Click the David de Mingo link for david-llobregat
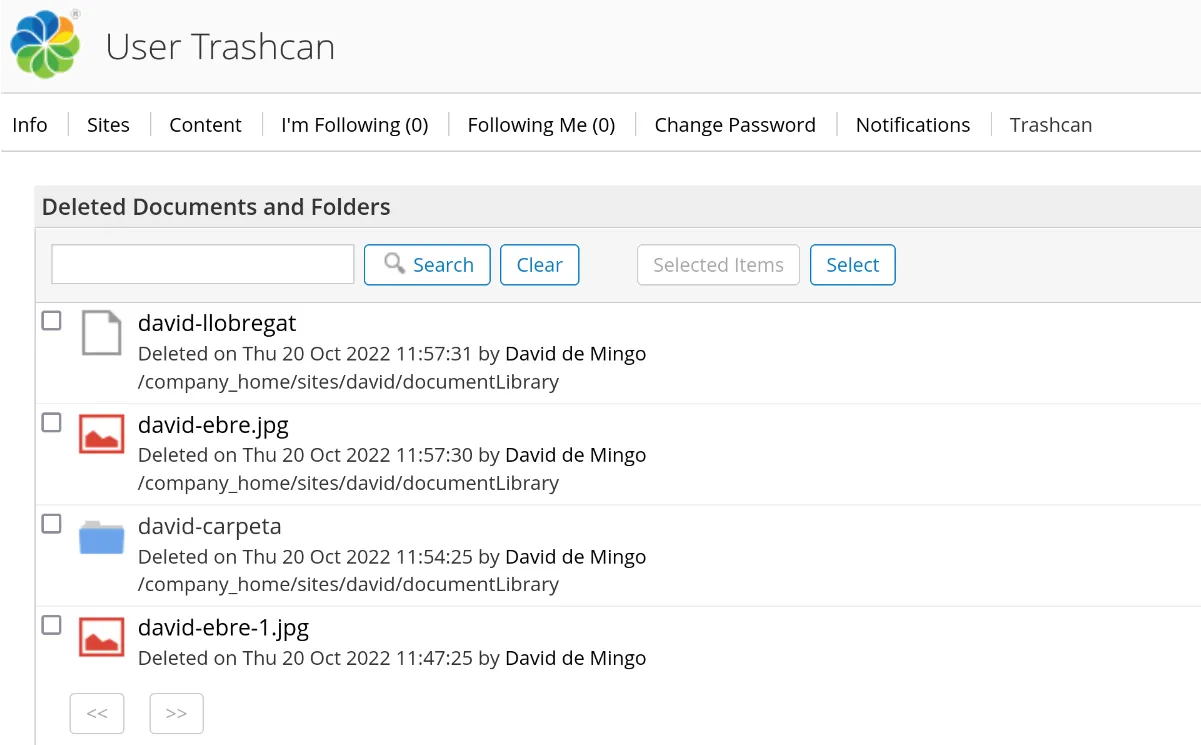This screenshot has height=745, width=1201. tap(575, 354)
